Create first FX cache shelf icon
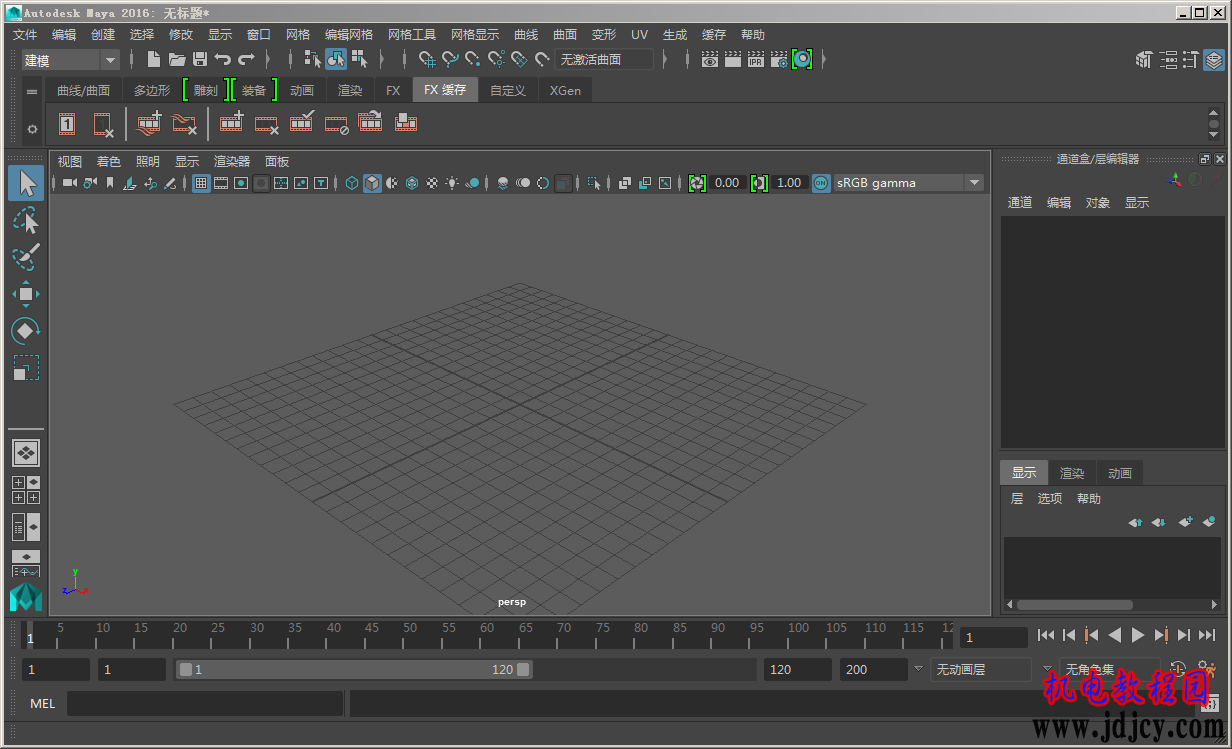 click(x=67, y=124)
